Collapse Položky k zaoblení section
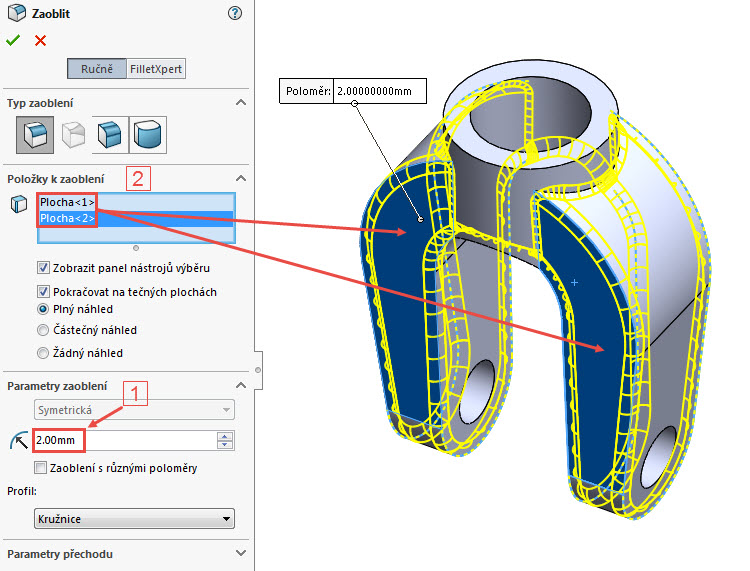The height and width of the screenshot is (571, 750). (241, 179)
